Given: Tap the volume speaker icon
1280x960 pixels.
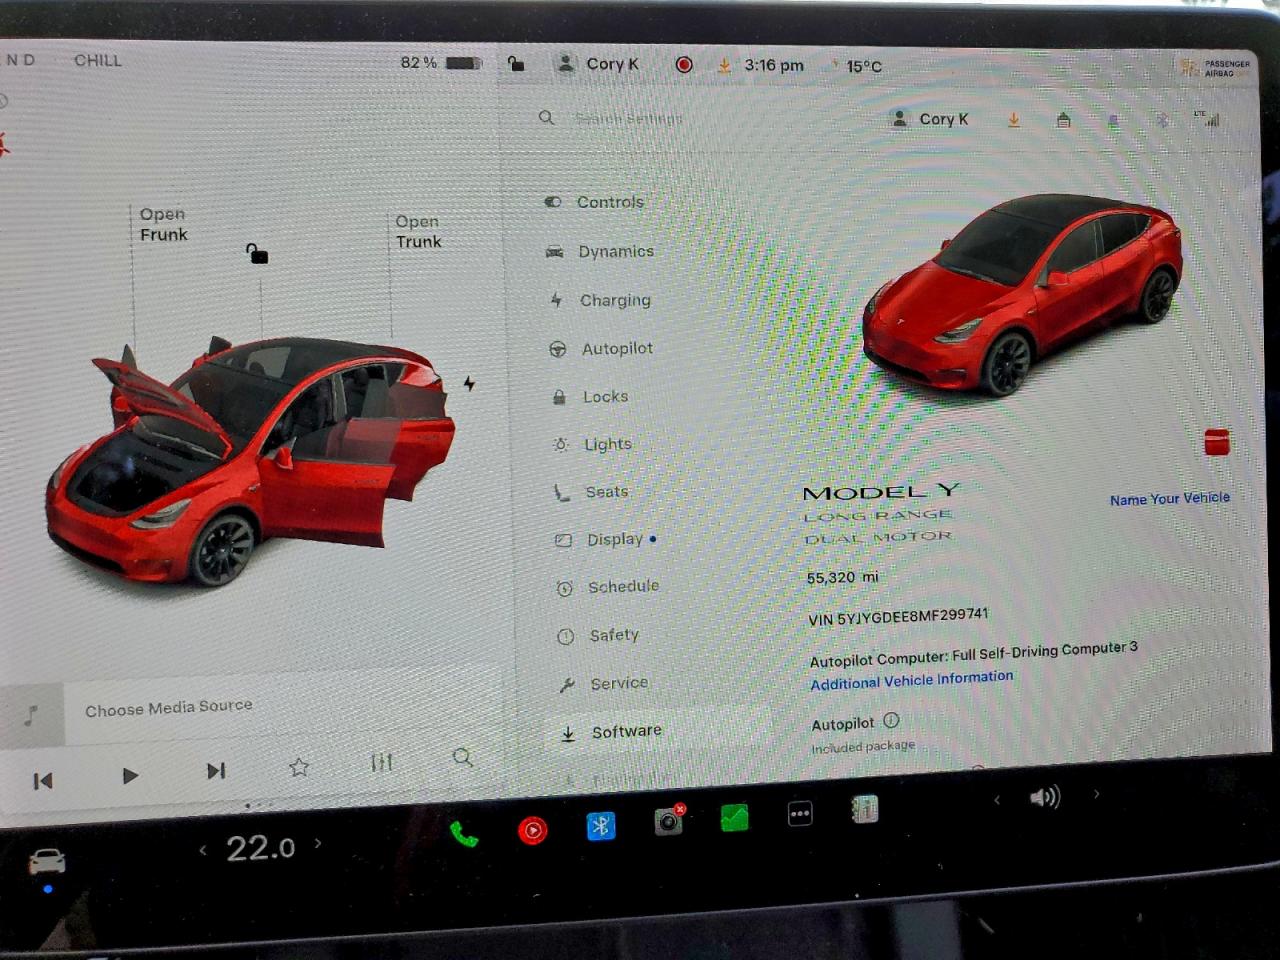Looking at the screenshot, I should 1044,797.
